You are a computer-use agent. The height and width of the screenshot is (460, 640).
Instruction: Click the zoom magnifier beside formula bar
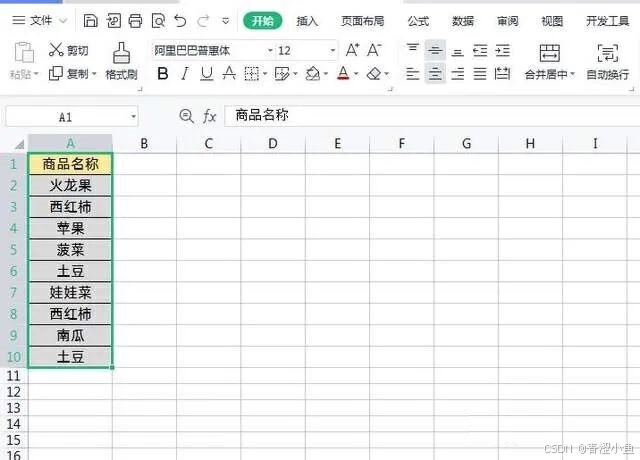tap(187, 116)
